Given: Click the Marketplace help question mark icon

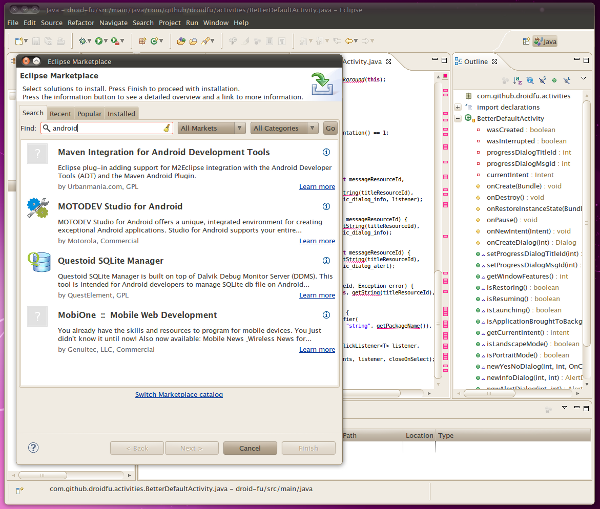Looking at the screenshot, I should (x=33, y=448).
